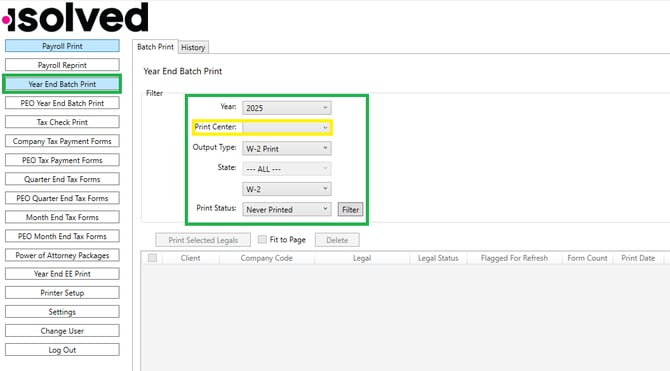
Task: Go to Tax Check Print
Action: pyautogui.click(x=62, y=122)
